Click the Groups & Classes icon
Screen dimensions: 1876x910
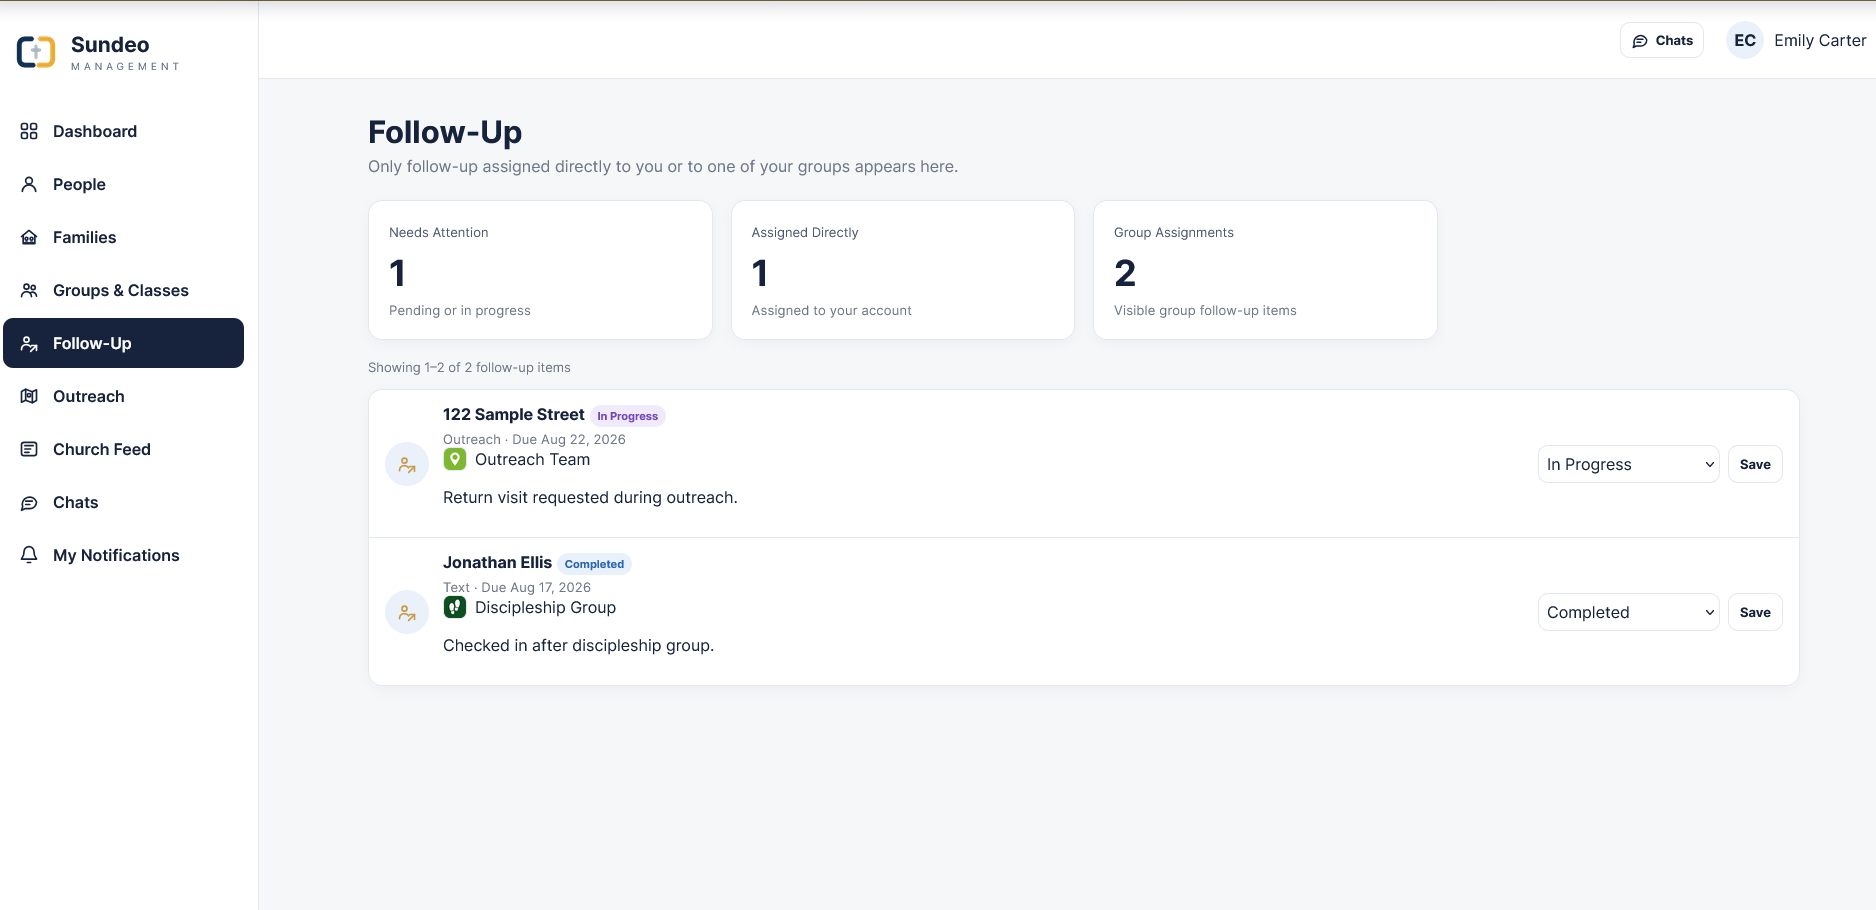click(x=29, y=290)
